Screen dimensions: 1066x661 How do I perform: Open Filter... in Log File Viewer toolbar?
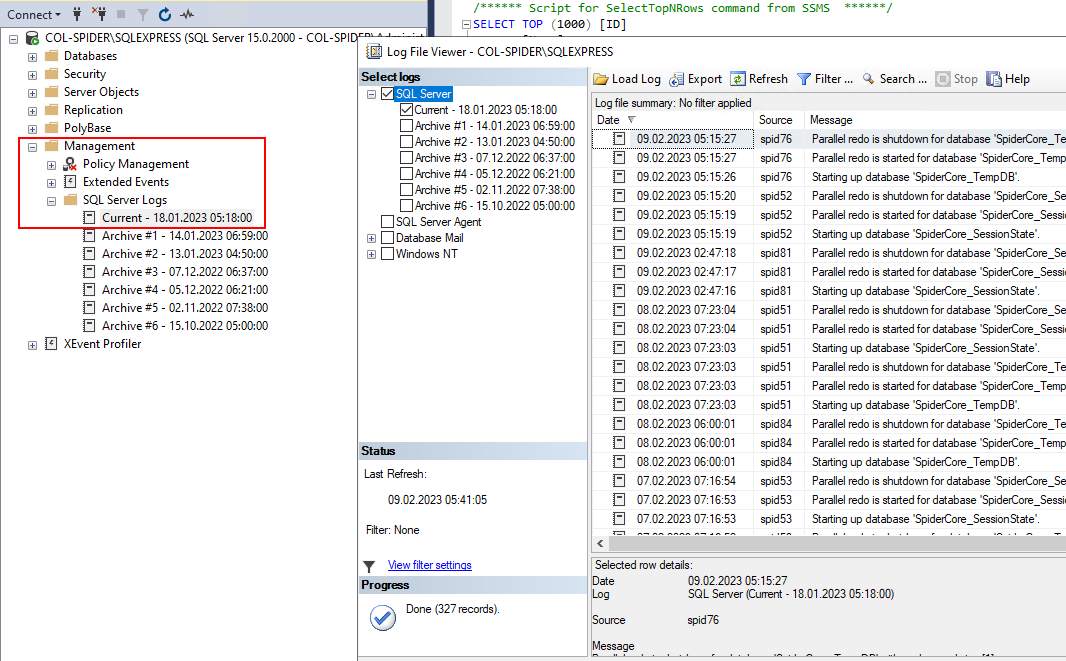(824, 79)
